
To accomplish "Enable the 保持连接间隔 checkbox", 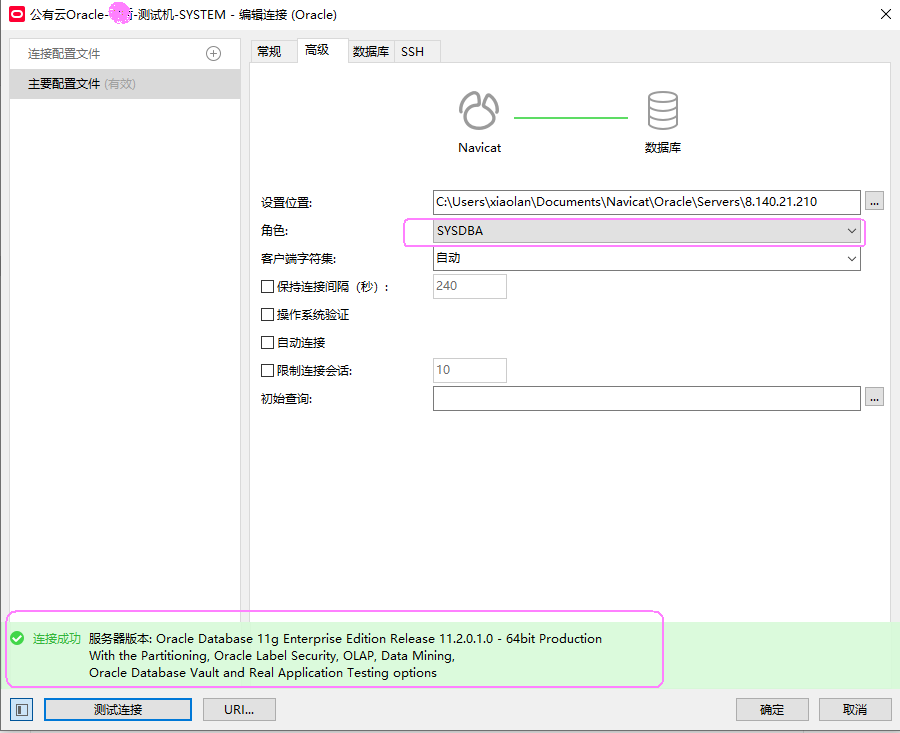I will pos(267,286).
